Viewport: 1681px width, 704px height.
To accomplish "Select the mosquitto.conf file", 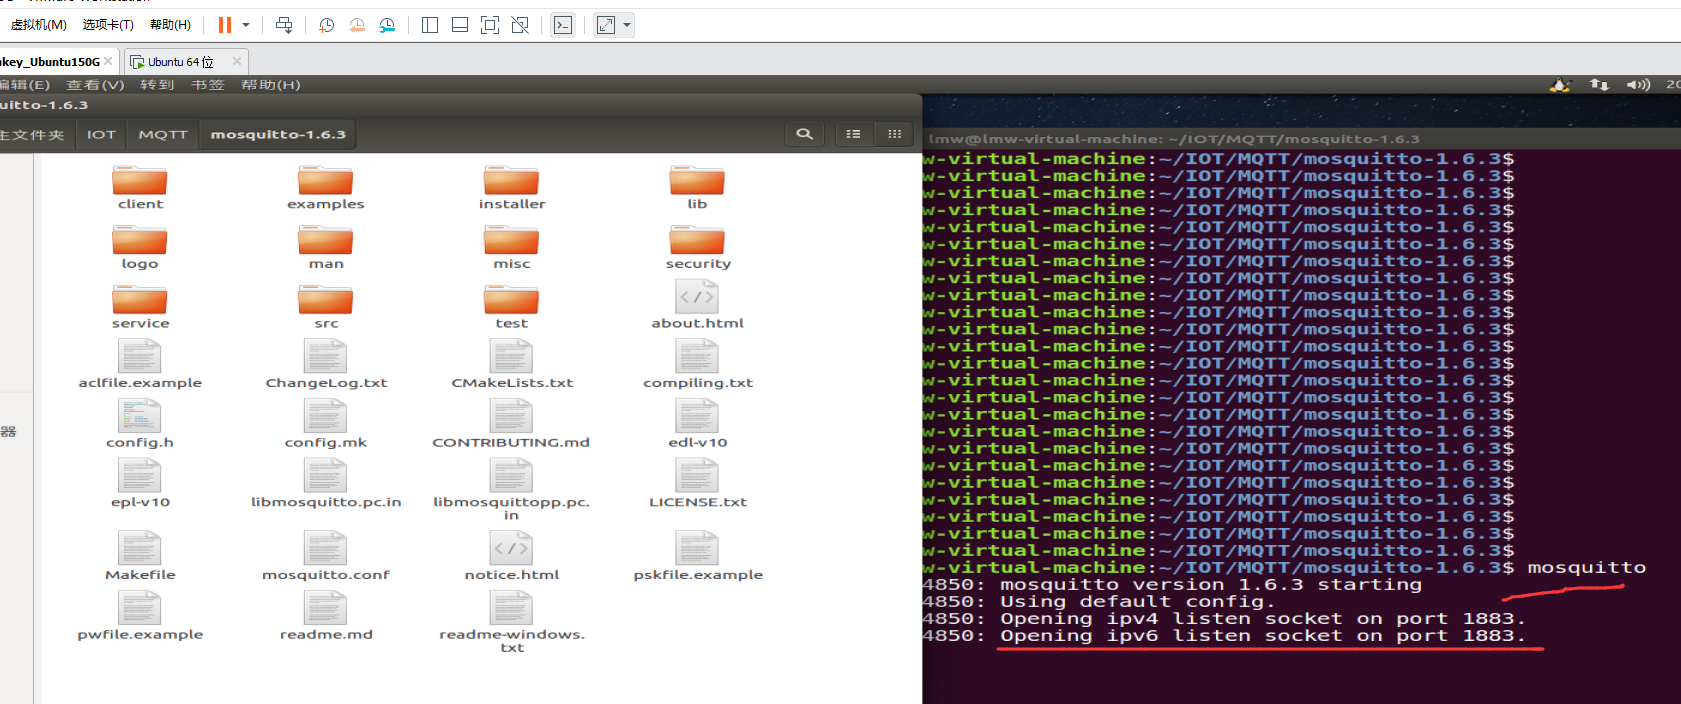I will [326, 556].
